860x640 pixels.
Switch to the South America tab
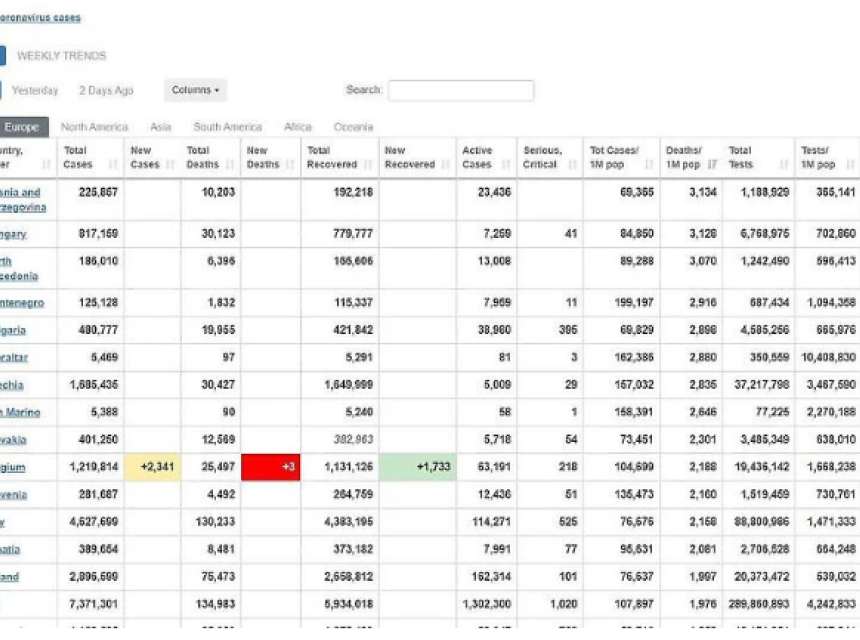point(228,127)
